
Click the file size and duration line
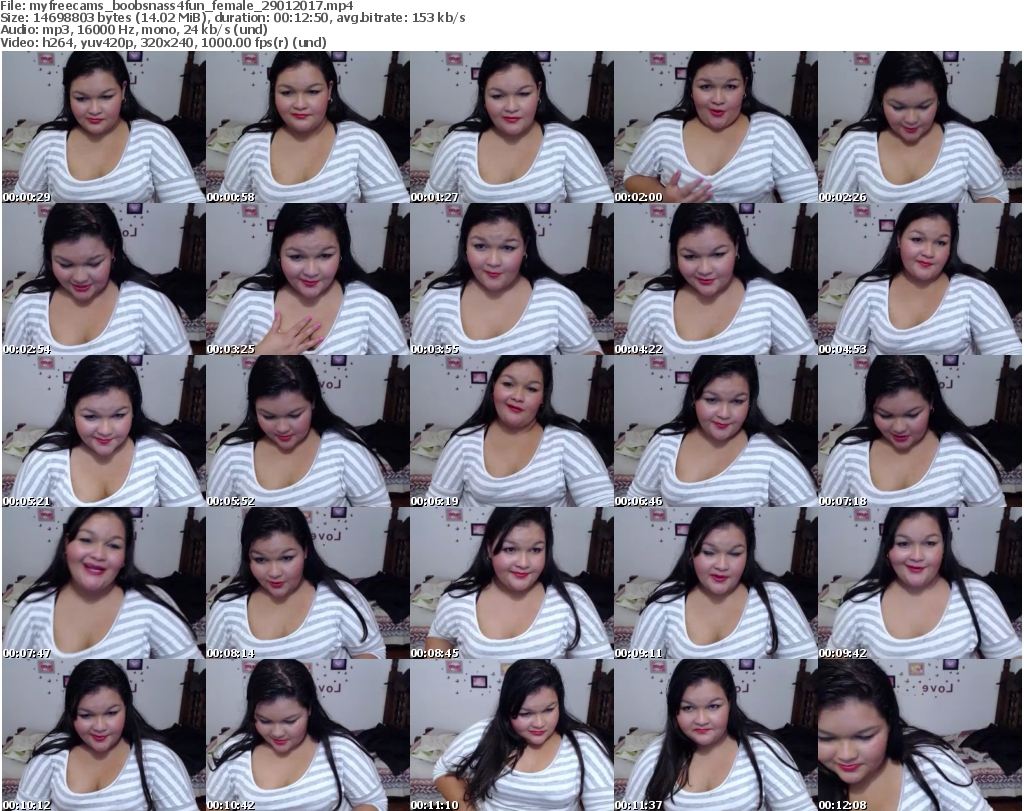232,18
